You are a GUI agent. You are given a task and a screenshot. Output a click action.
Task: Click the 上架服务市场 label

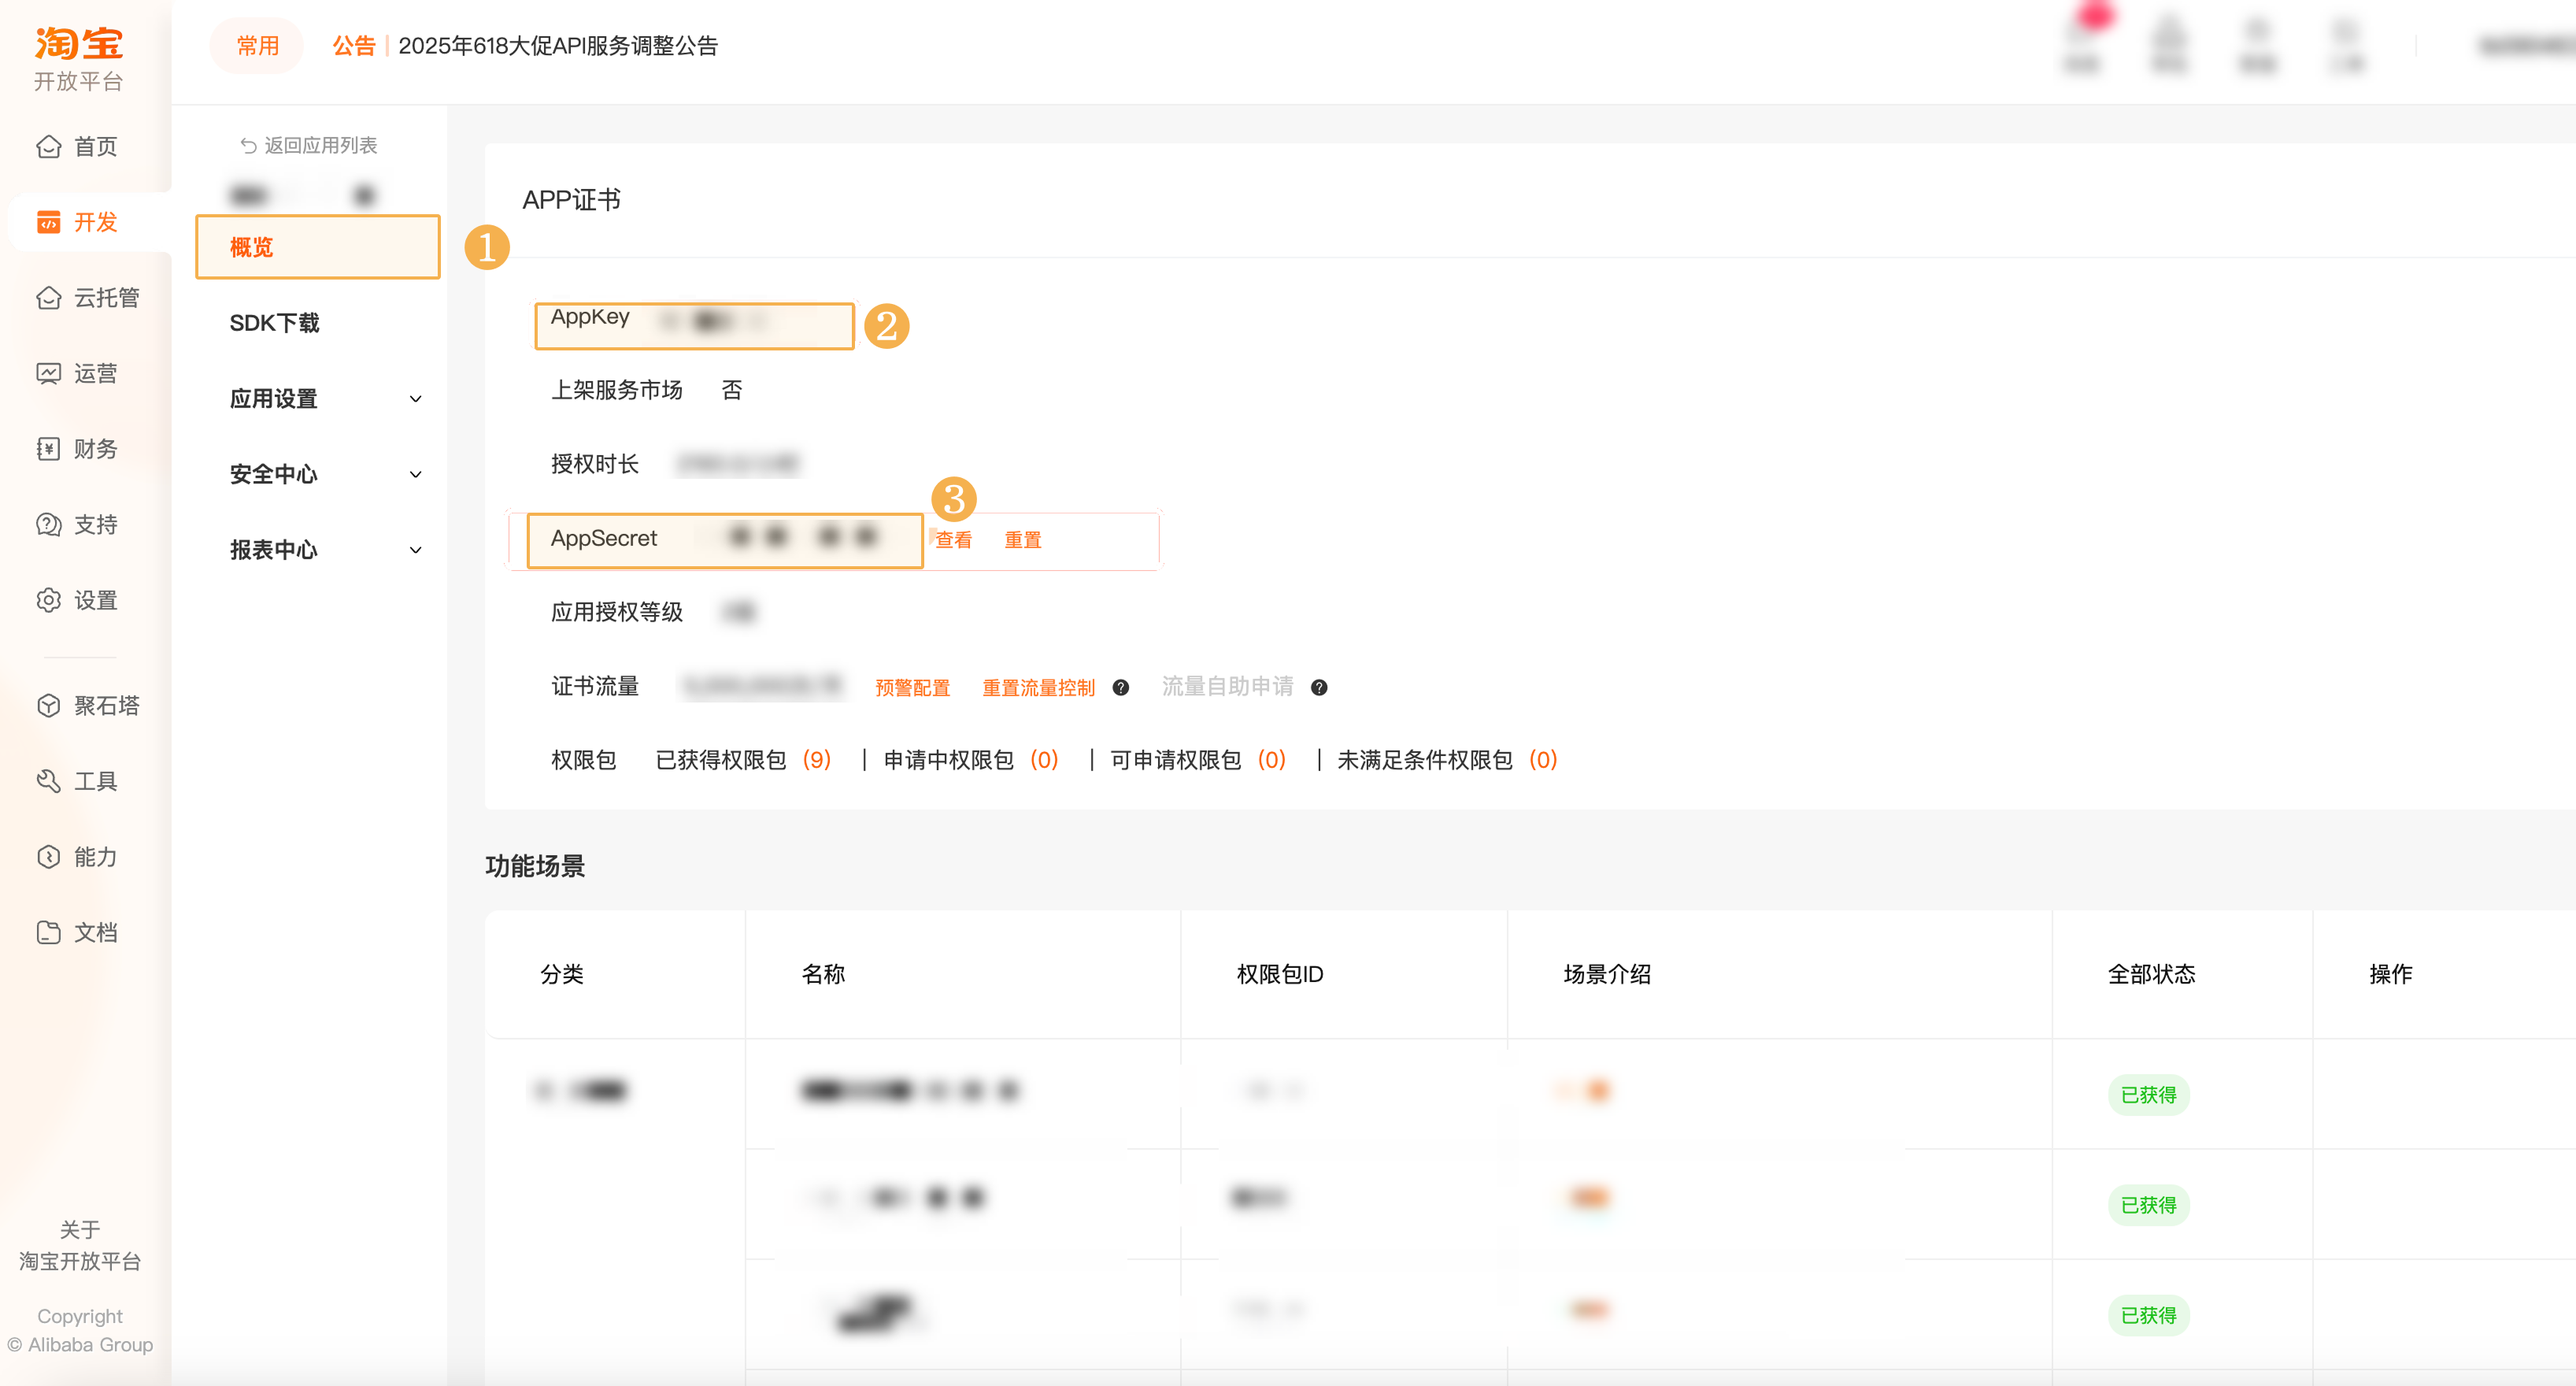(x=617, y=390)
